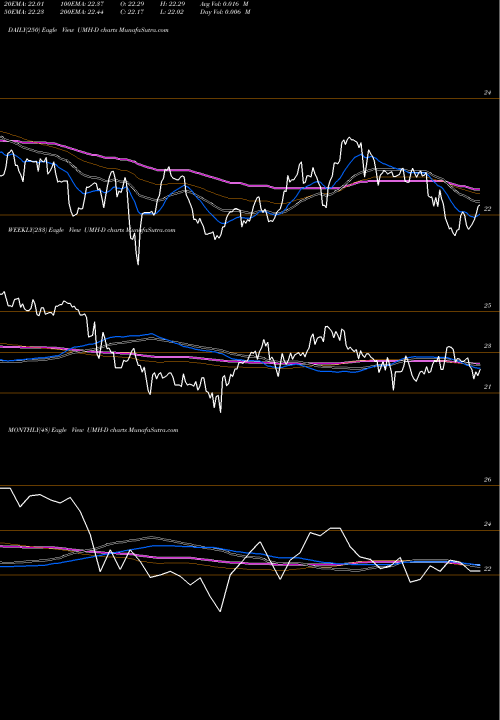500x720 pixels.
Task: Select the high price H: 22.29
Action: point(172,4)
